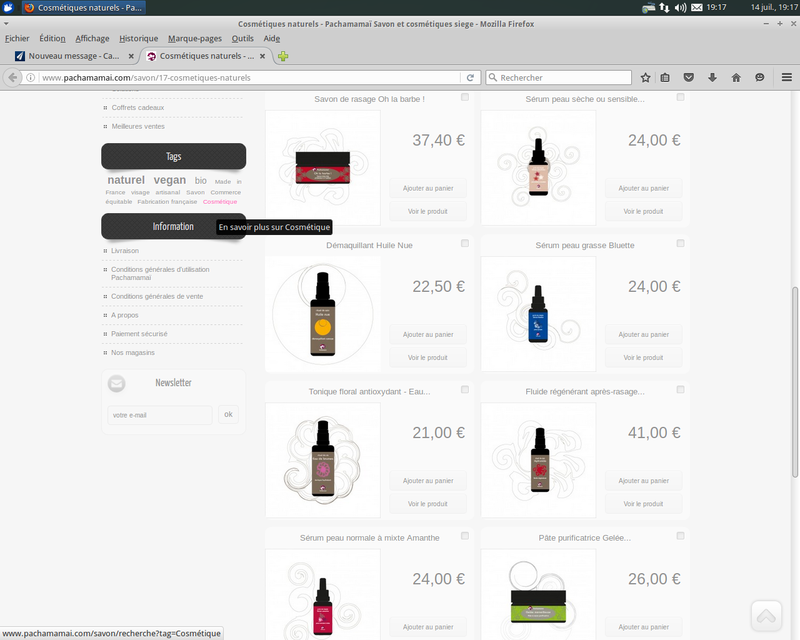Click the scroll-to-top arrow button

(x=766, y=616)
